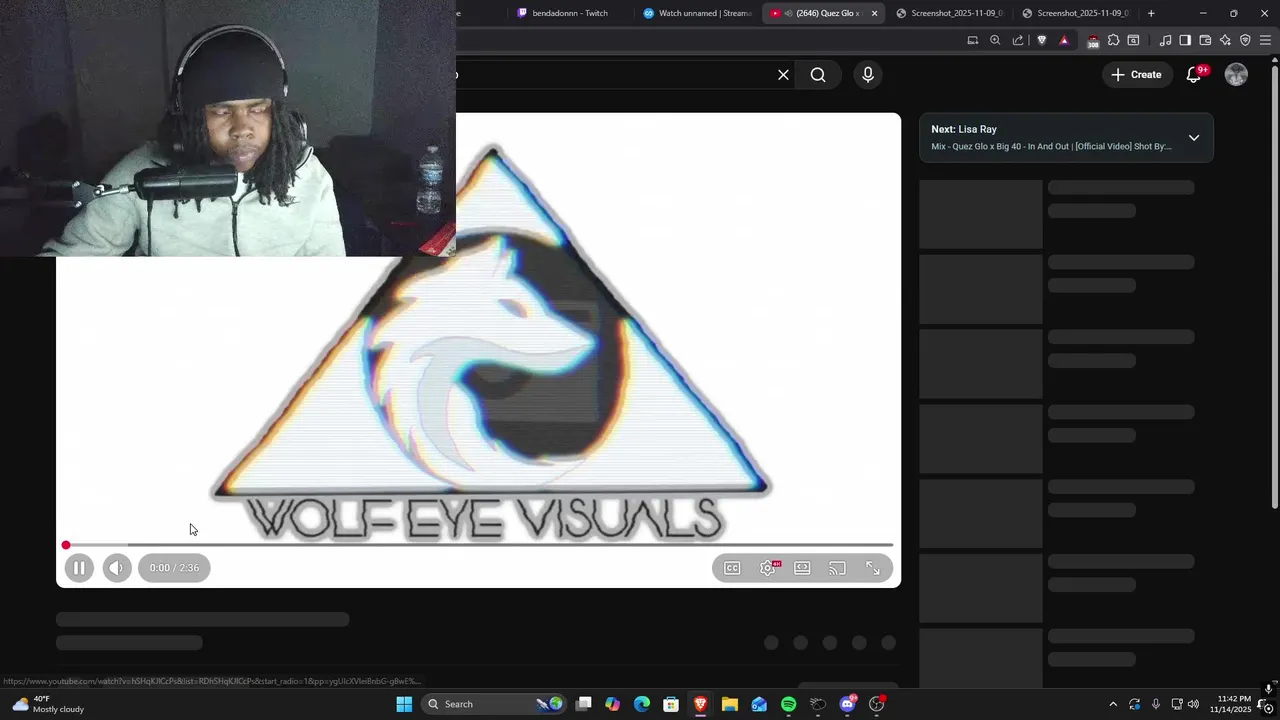Click the tab search window icon in toolbar
The height and width of the screenshot is (720, 1280).
pyautogui.click(x=1133, y=40)
